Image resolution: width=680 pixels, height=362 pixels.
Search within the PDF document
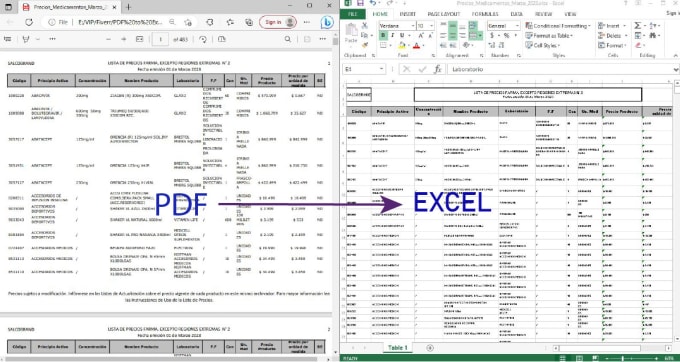(x=288, y=39)
